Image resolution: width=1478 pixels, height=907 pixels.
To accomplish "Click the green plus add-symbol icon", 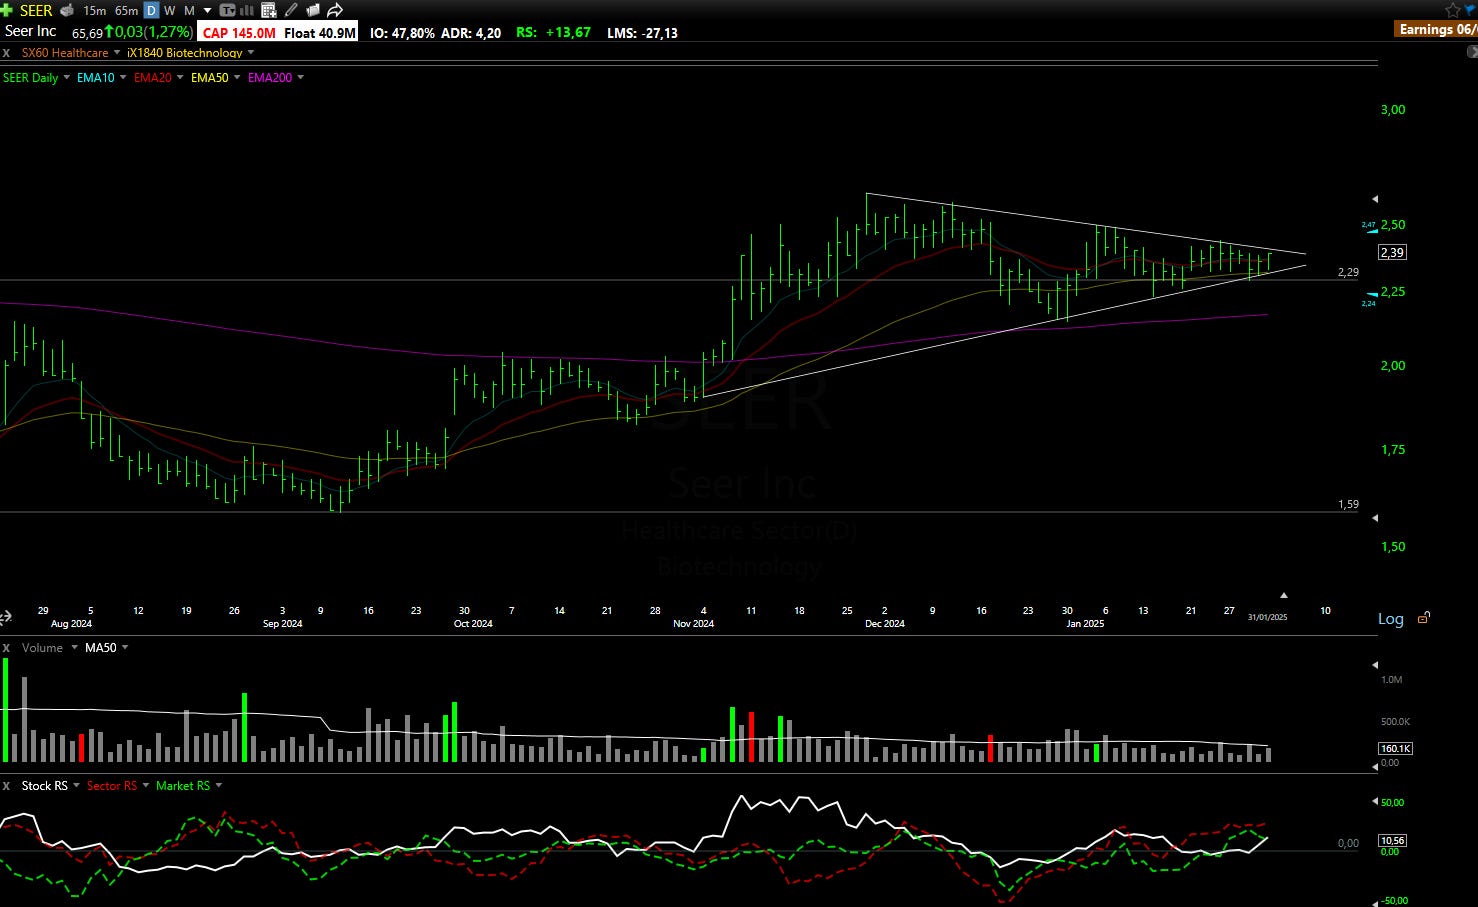I will tap(7, 10).
